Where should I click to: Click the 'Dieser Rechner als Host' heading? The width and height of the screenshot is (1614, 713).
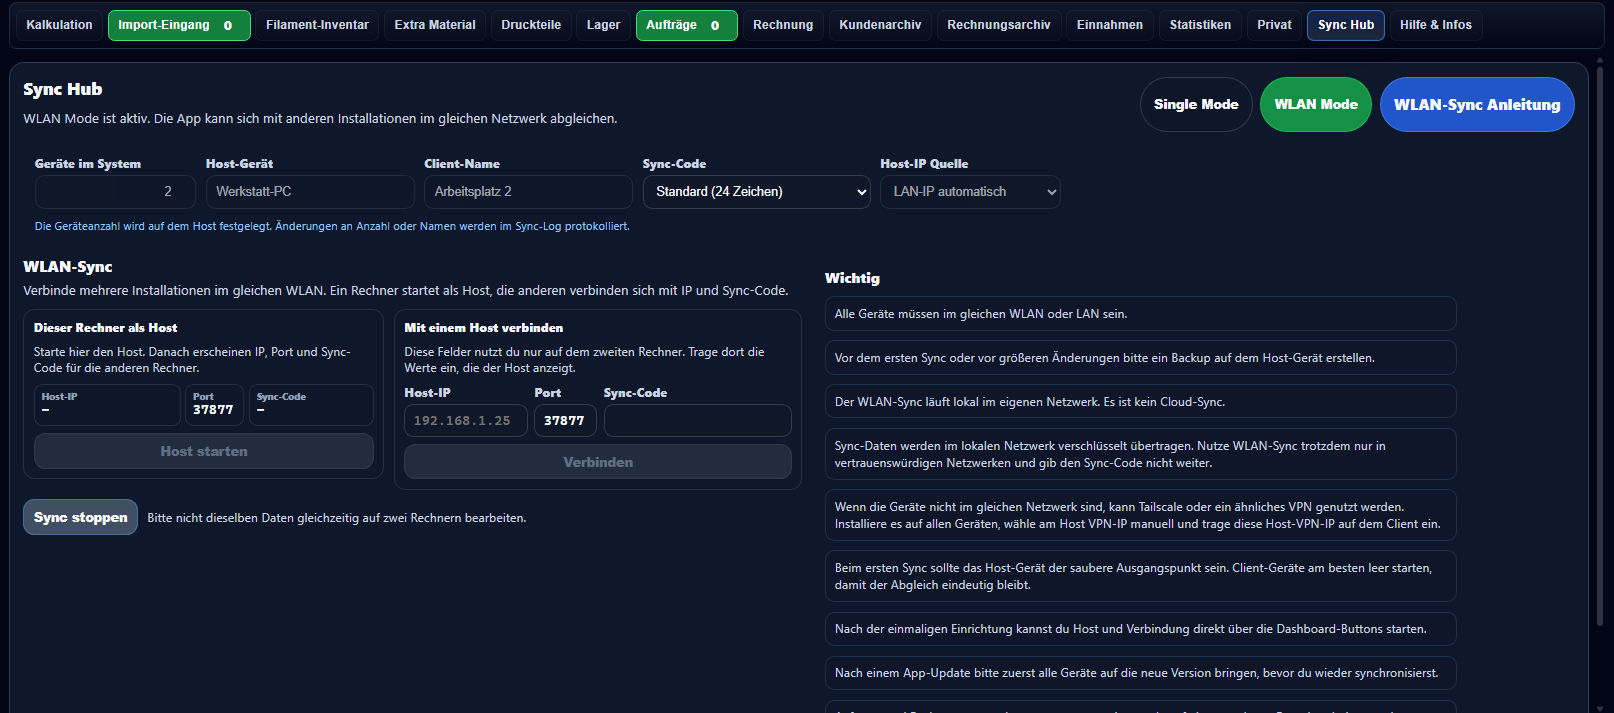(106, 328)
